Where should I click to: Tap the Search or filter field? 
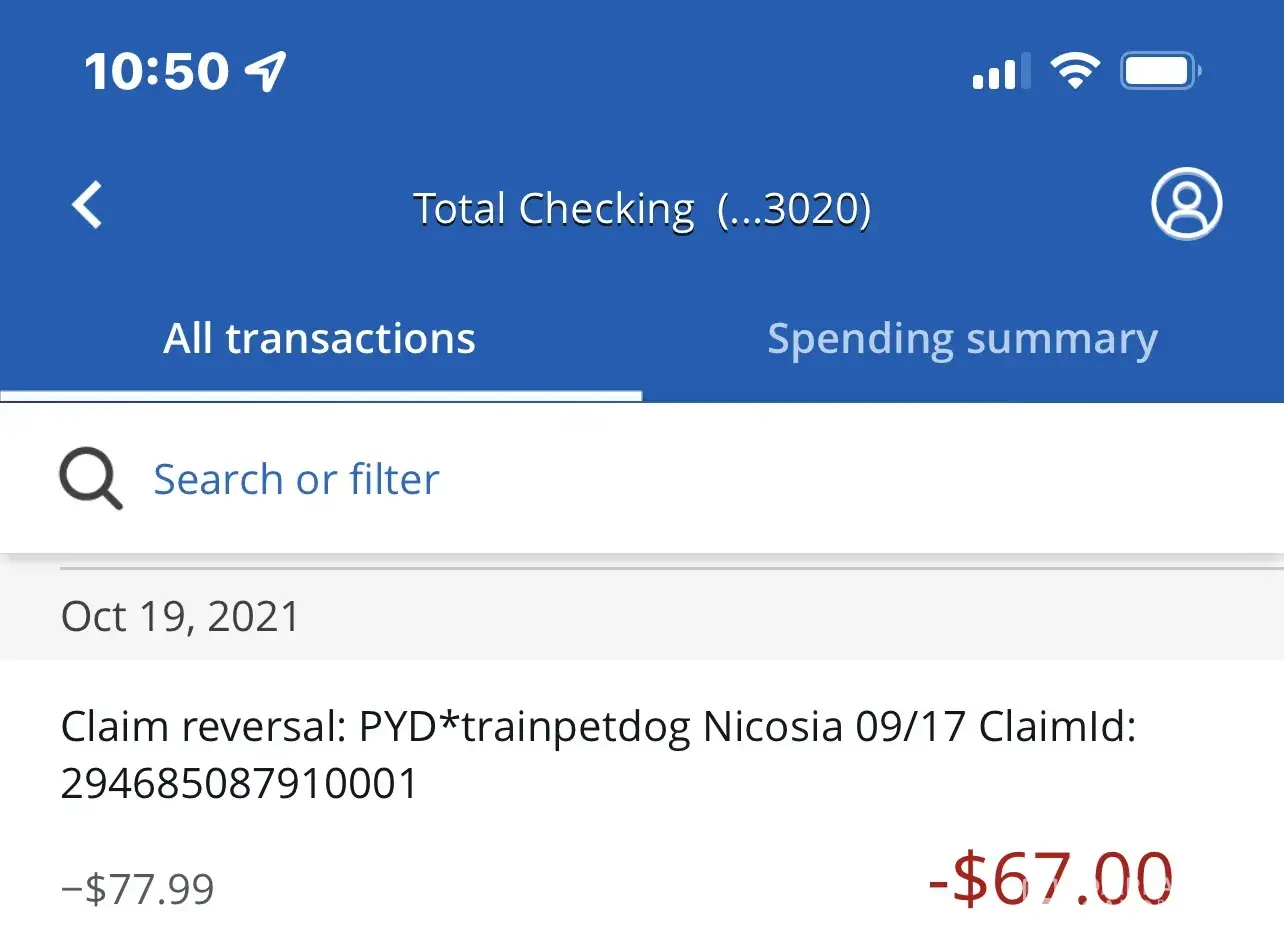click(x=296, y=480)
